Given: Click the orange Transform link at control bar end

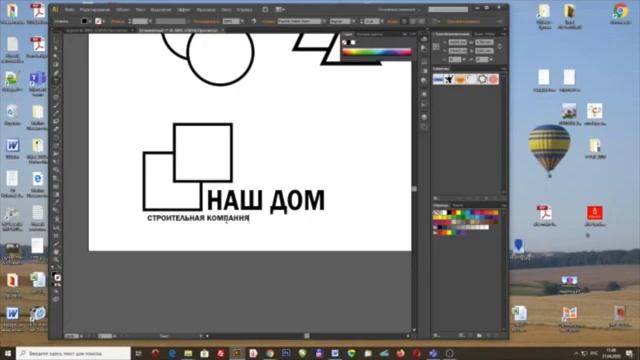Looking at the screenshot, I should 463,21.
